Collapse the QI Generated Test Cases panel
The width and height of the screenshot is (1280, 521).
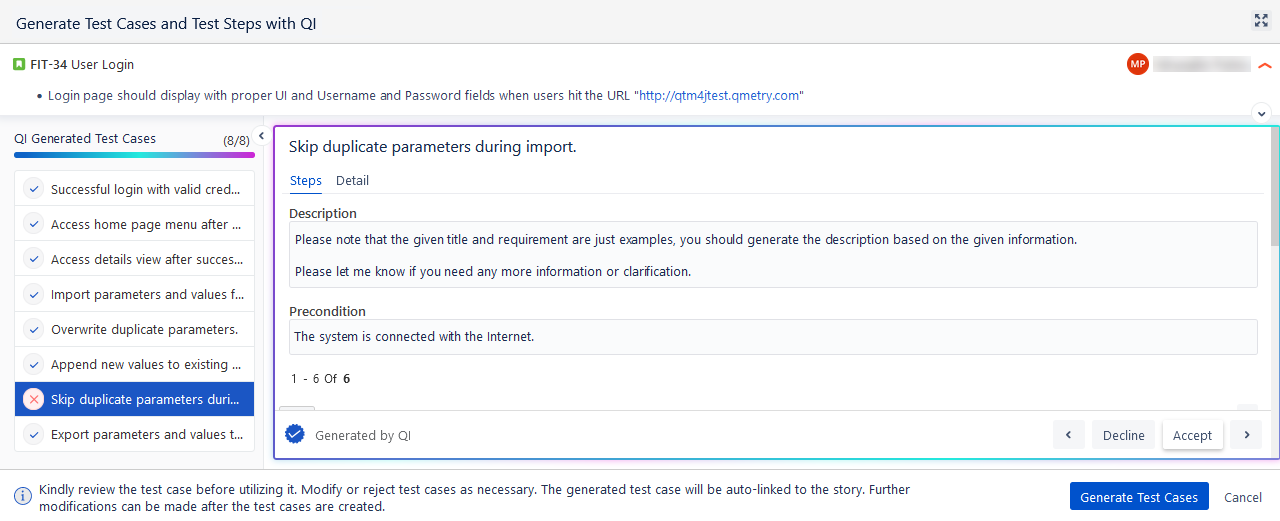tap(261, 136)
